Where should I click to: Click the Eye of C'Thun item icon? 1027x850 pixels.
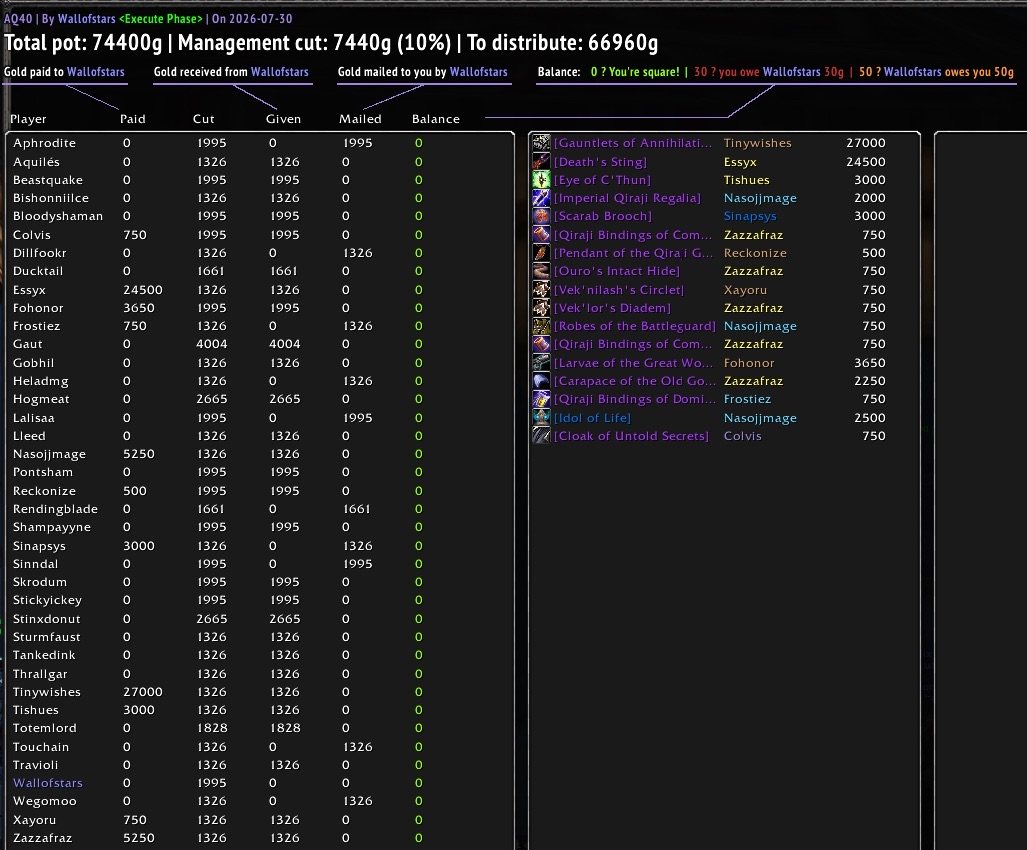[x=541, y=179]
